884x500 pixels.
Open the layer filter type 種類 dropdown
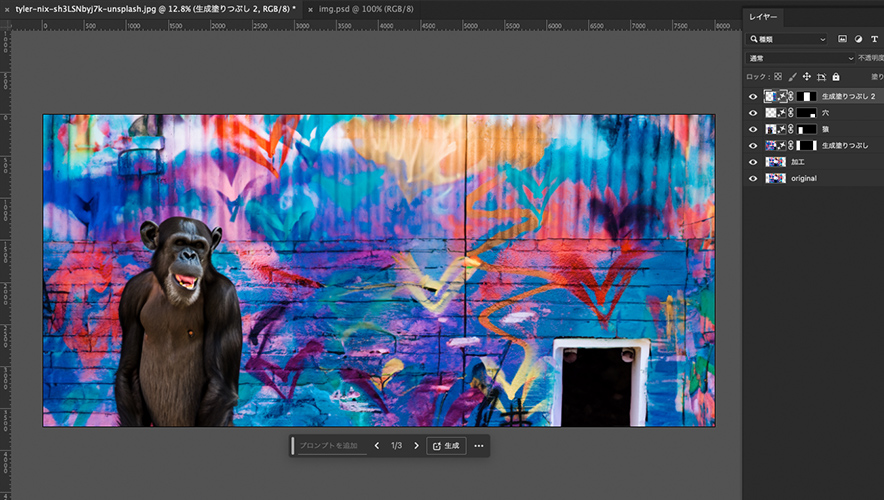[x=788, y=39]
